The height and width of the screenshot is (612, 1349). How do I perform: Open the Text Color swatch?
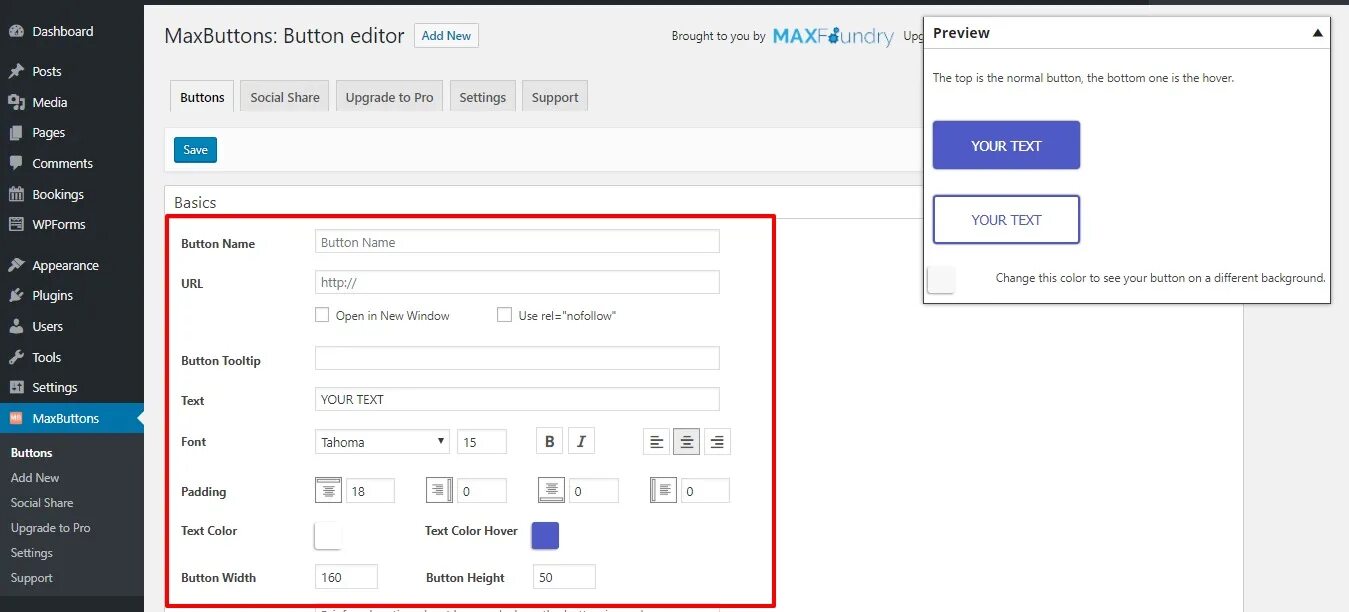point(328,535)
